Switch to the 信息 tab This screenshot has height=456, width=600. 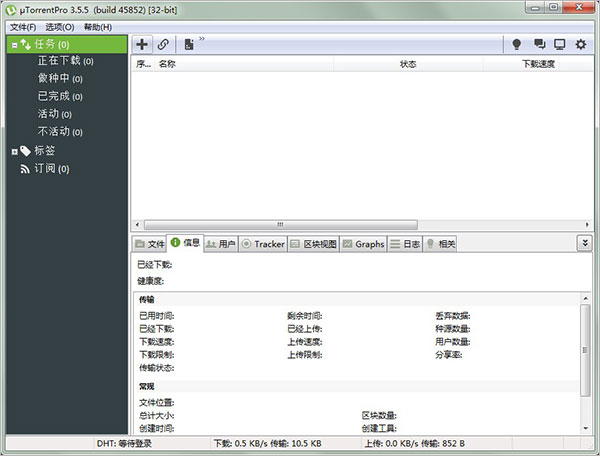pyautogui.click(x=185, y=243)
